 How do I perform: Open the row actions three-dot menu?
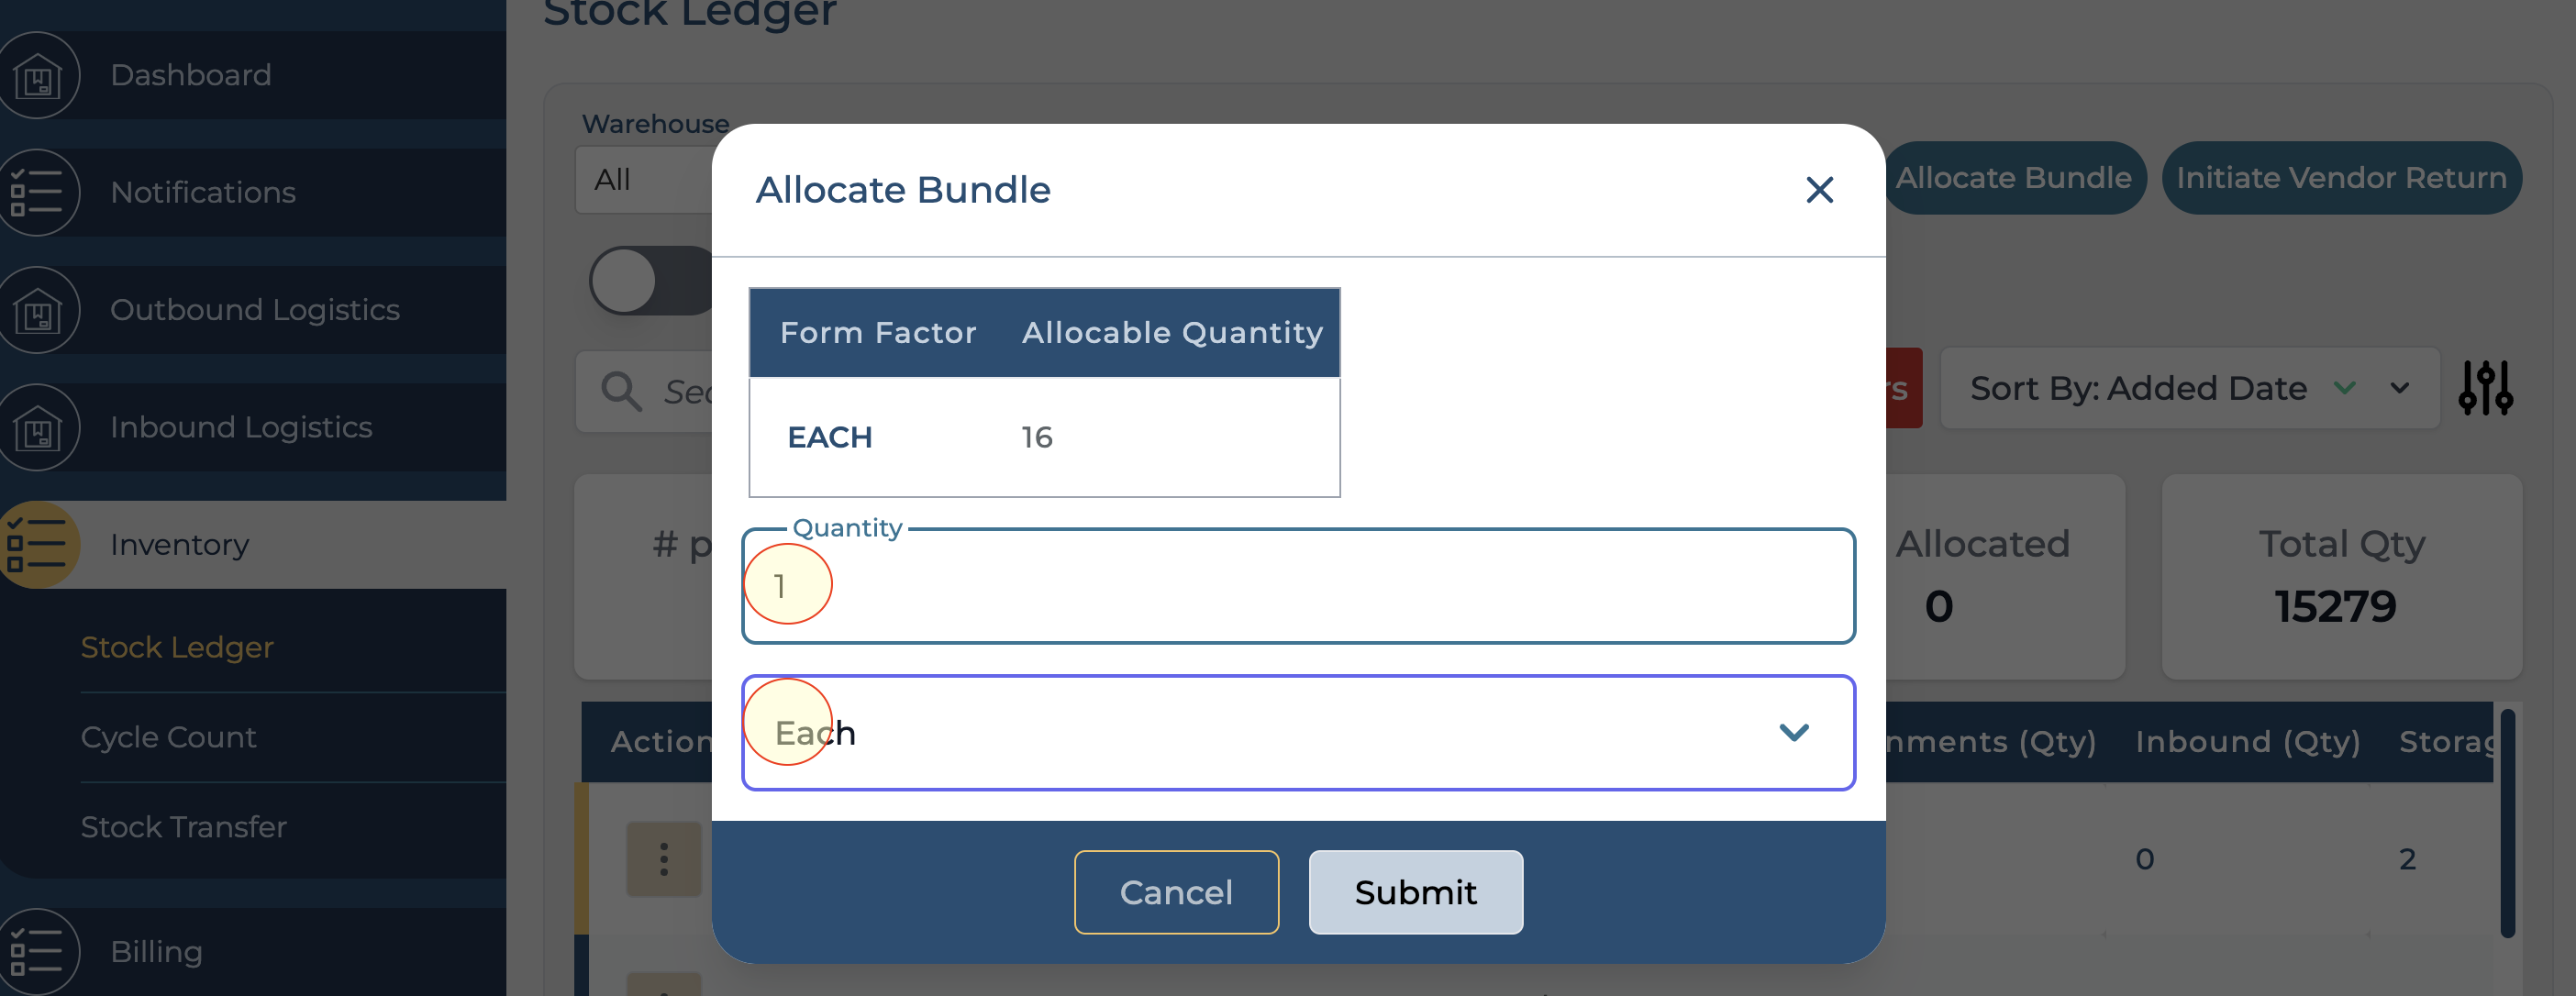[663, 859]
